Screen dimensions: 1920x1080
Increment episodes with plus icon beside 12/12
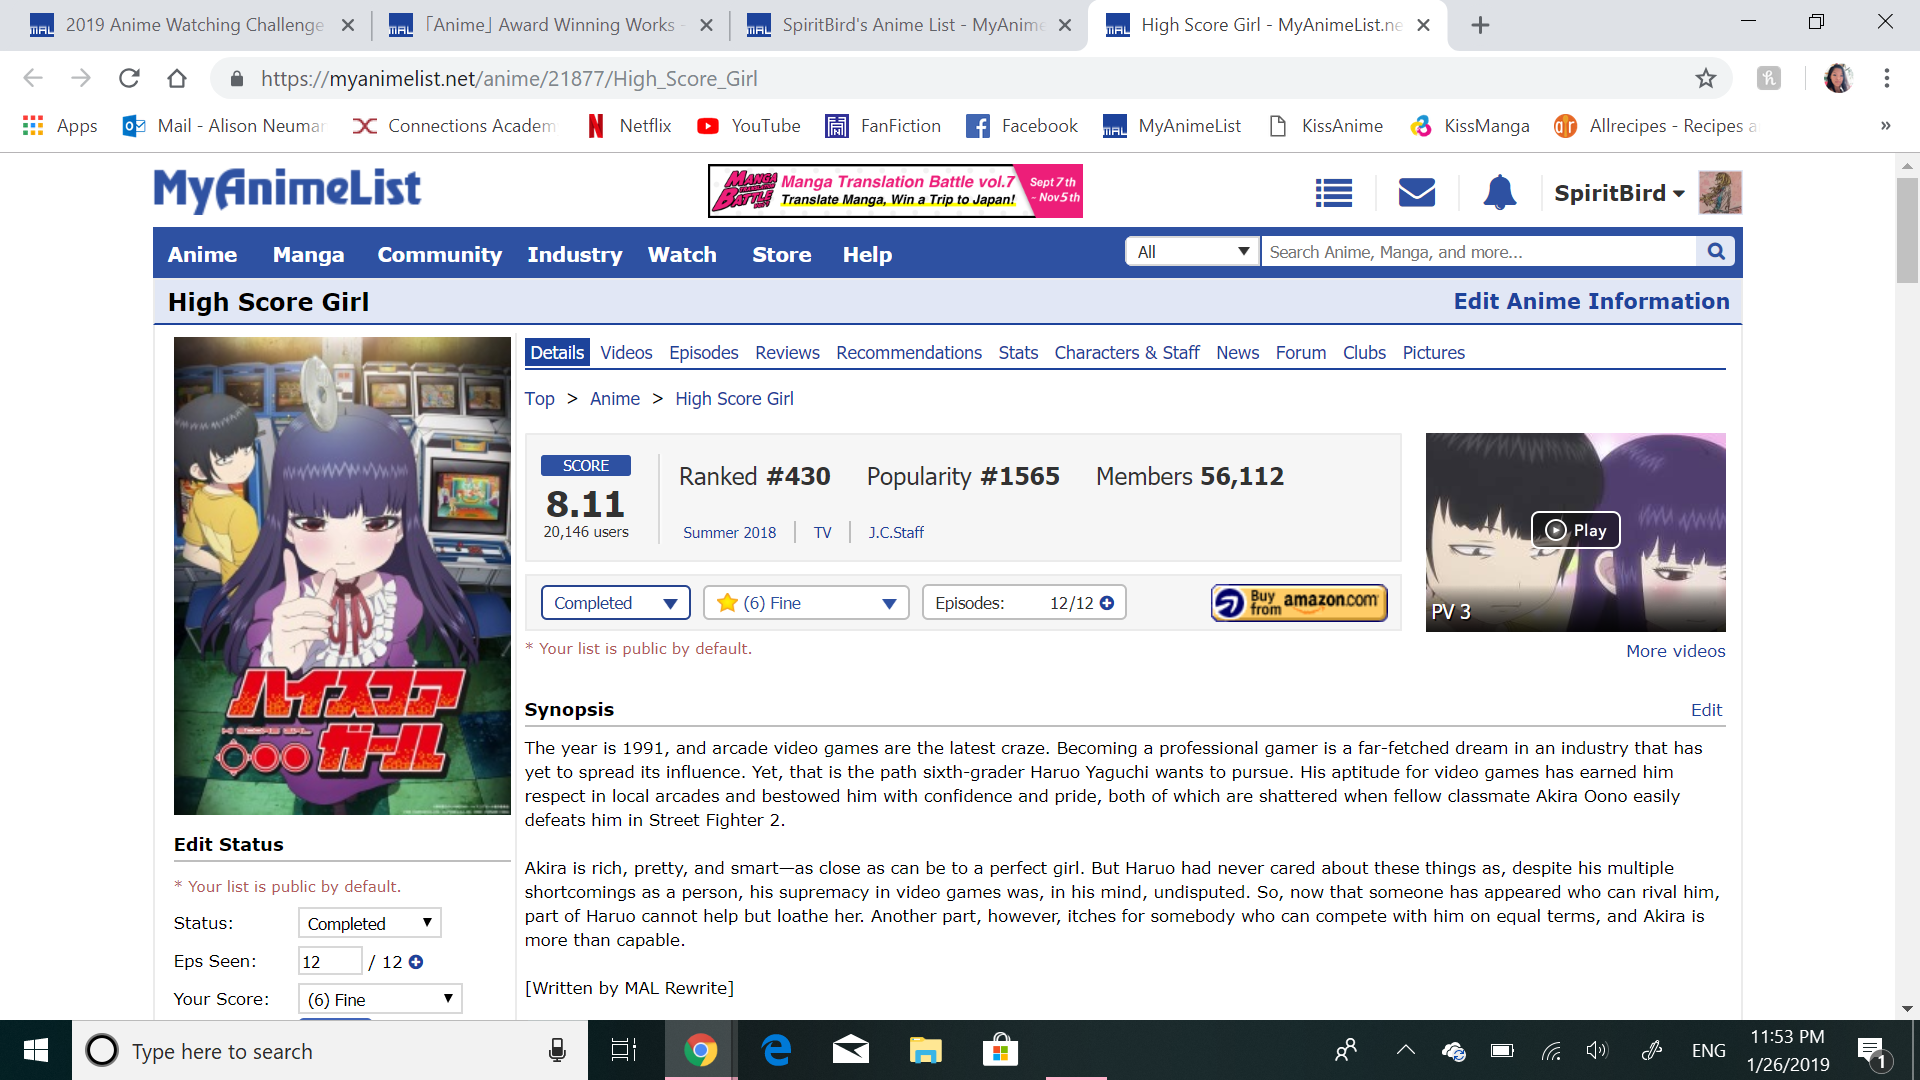pos(1107,603)
